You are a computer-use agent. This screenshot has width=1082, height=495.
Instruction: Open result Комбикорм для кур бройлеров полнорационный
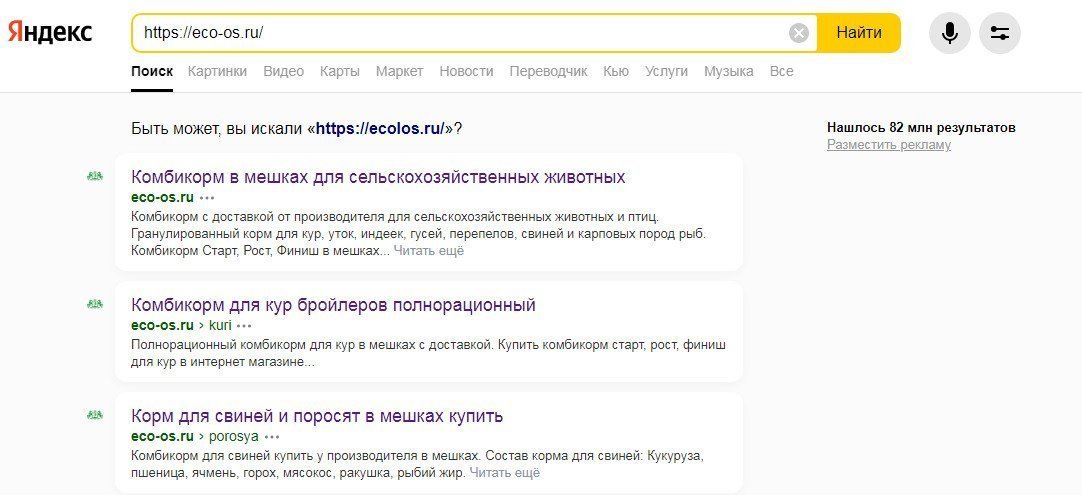click(333, 304)
